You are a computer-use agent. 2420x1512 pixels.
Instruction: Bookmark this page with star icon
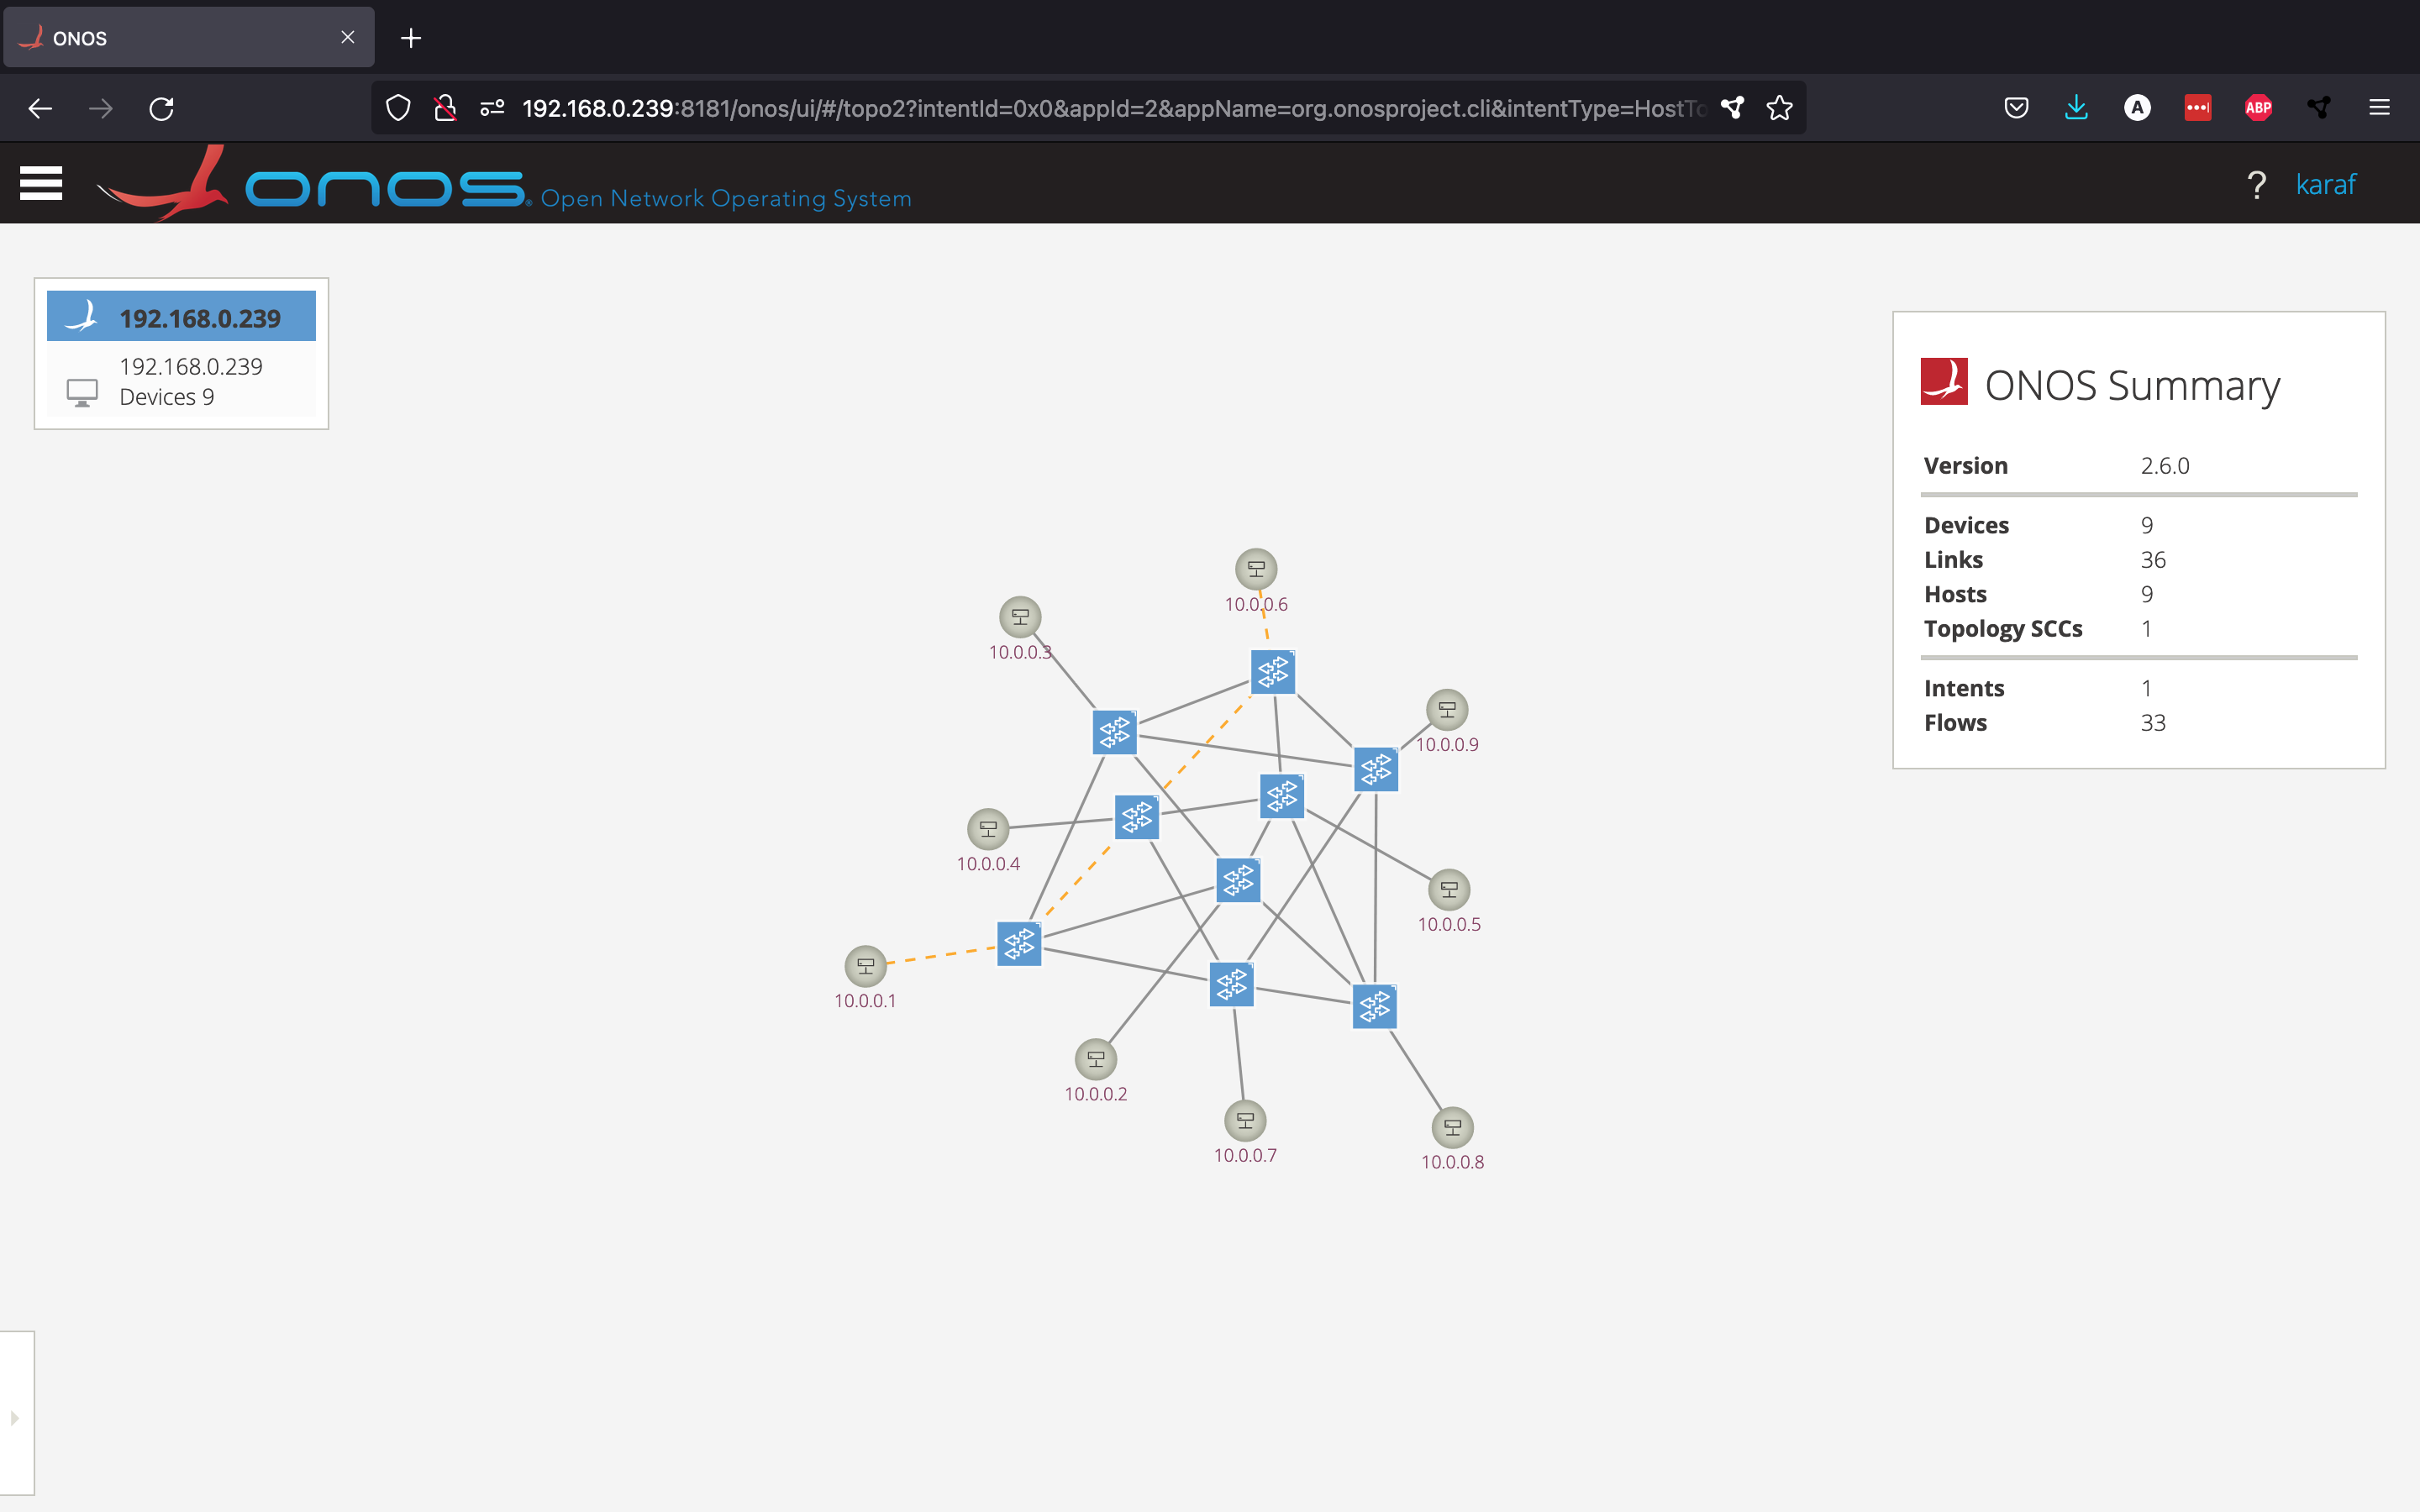click(x=1779, y=108)
